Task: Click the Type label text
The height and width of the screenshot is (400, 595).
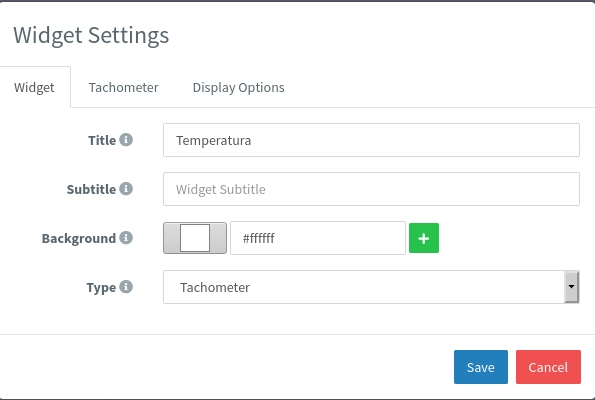Action: coord(101,287)
